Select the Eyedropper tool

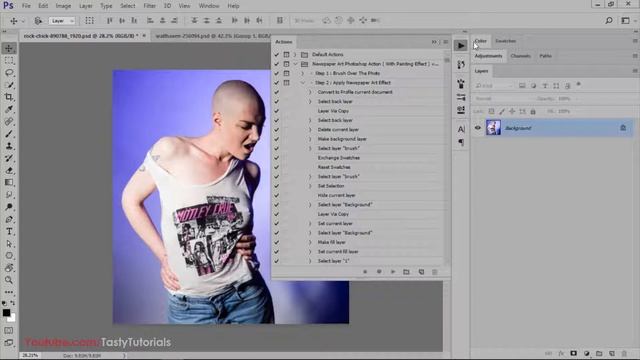[x=9, y=109]
